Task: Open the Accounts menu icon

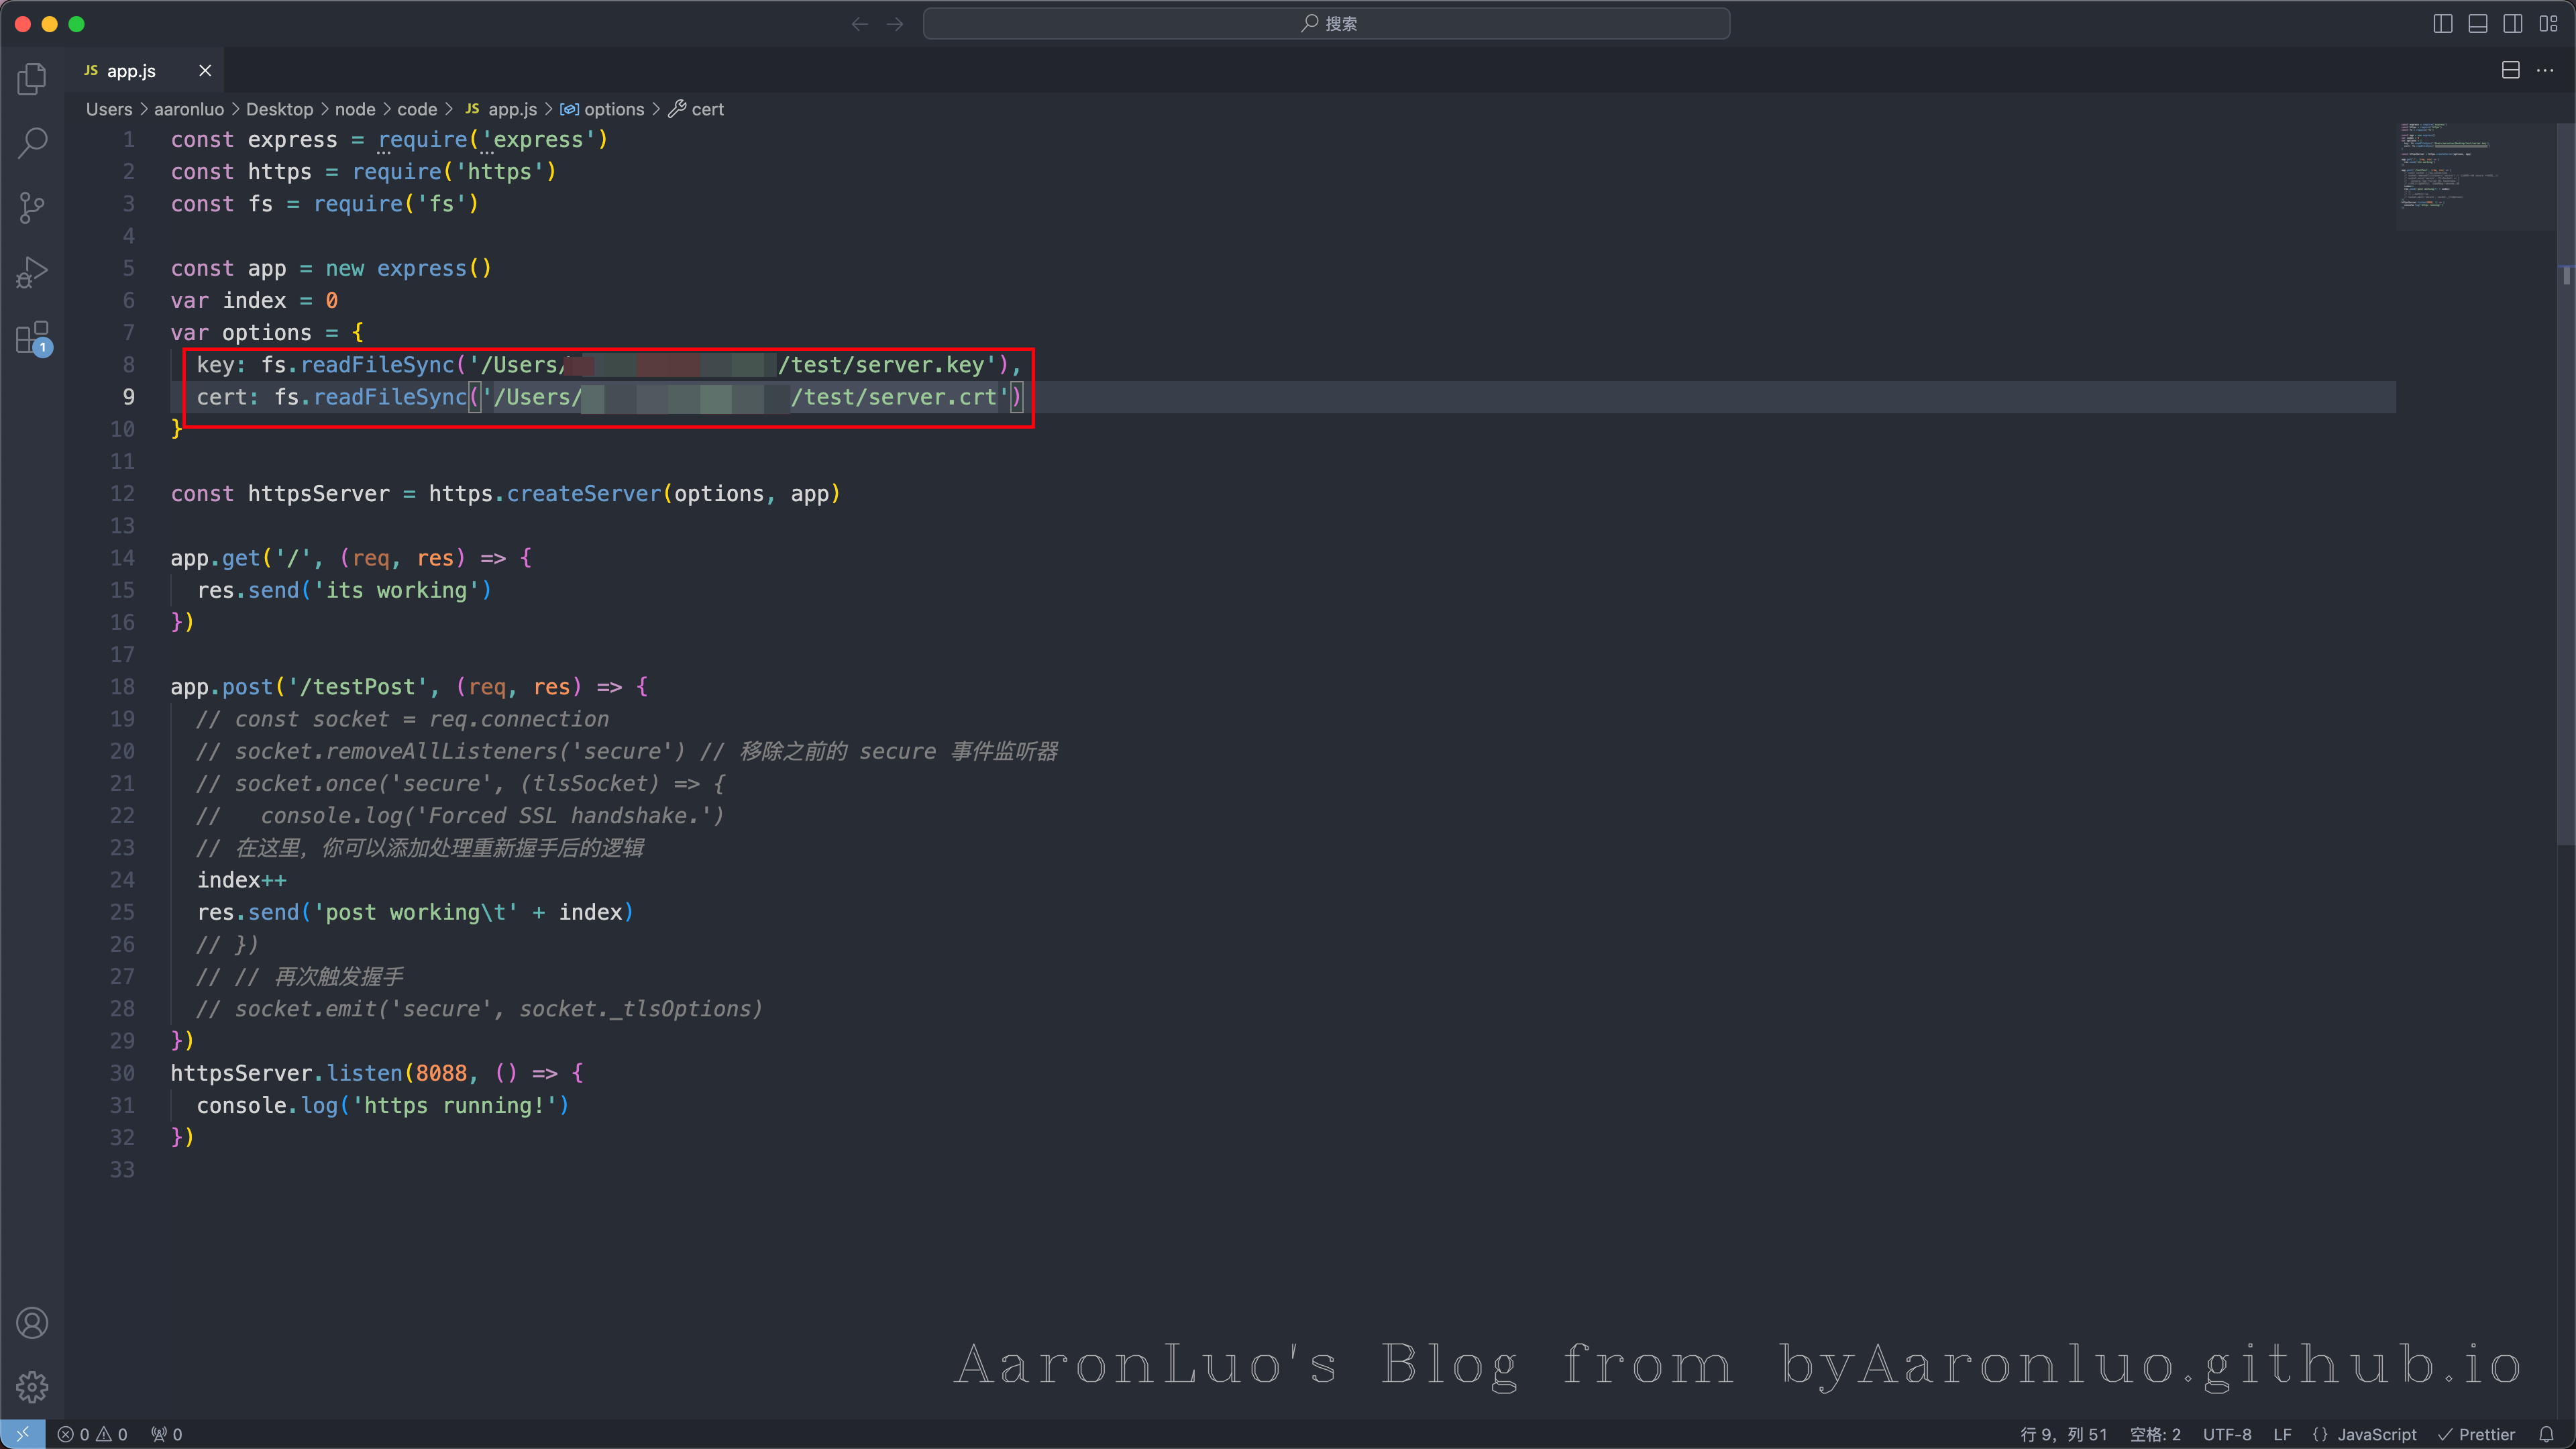Action: pyautogui.click(x=32, y=1323)
